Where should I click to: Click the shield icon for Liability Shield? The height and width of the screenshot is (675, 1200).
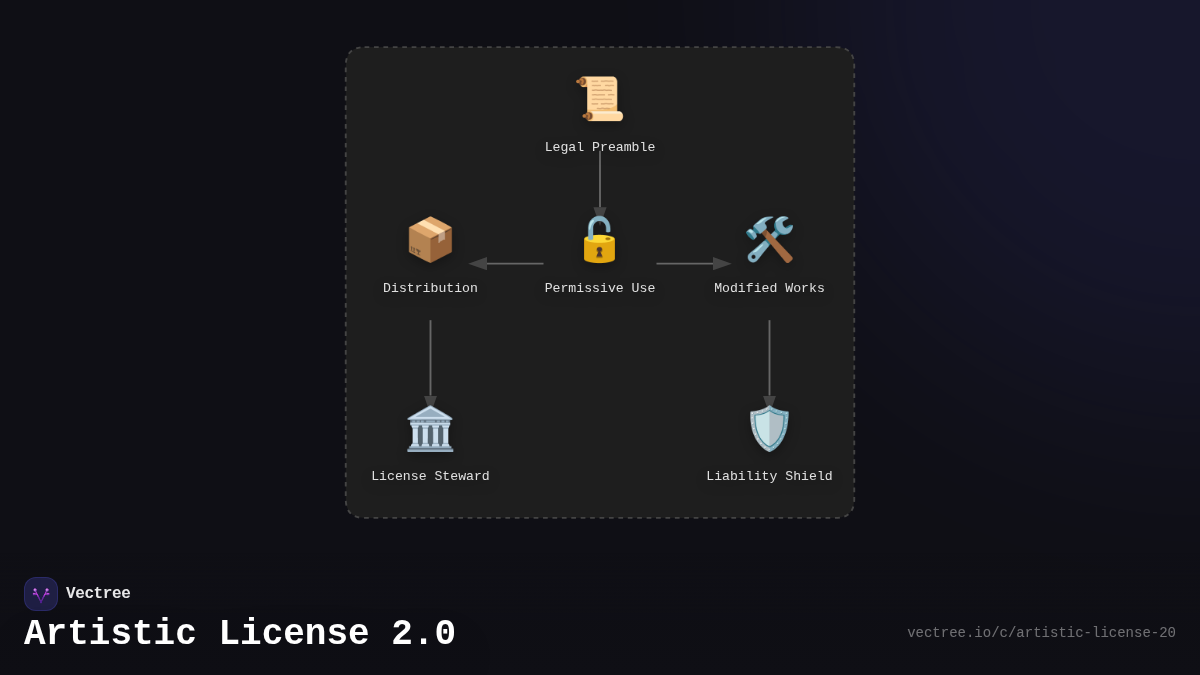pyautogui.click(x=769, y=427)
